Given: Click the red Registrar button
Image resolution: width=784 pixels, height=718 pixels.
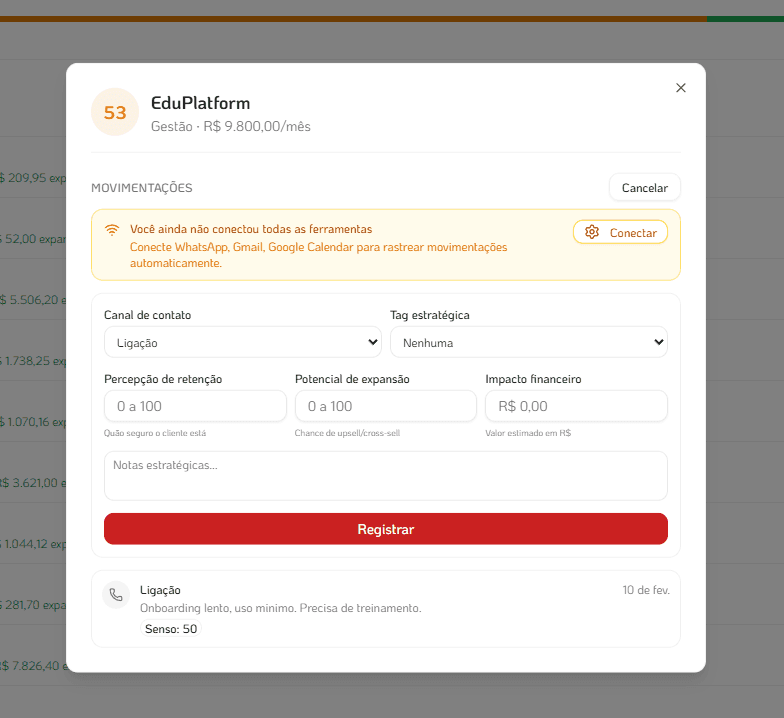Looking at the screenshot, I should click(x=386, y=529).
